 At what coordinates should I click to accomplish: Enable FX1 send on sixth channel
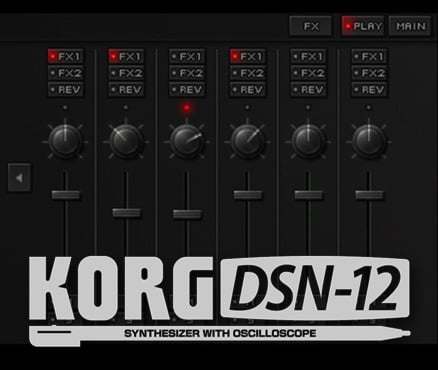(369, 56)
